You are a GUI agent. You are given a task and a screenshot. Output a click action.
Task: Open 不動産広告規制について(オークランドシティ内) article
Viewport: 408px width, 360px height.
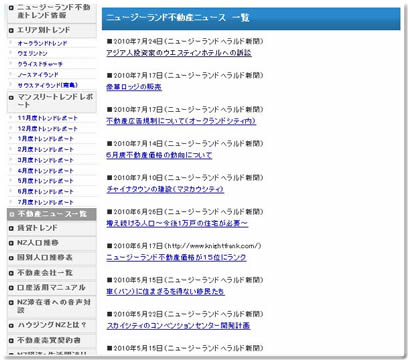[x=181, y=121]
